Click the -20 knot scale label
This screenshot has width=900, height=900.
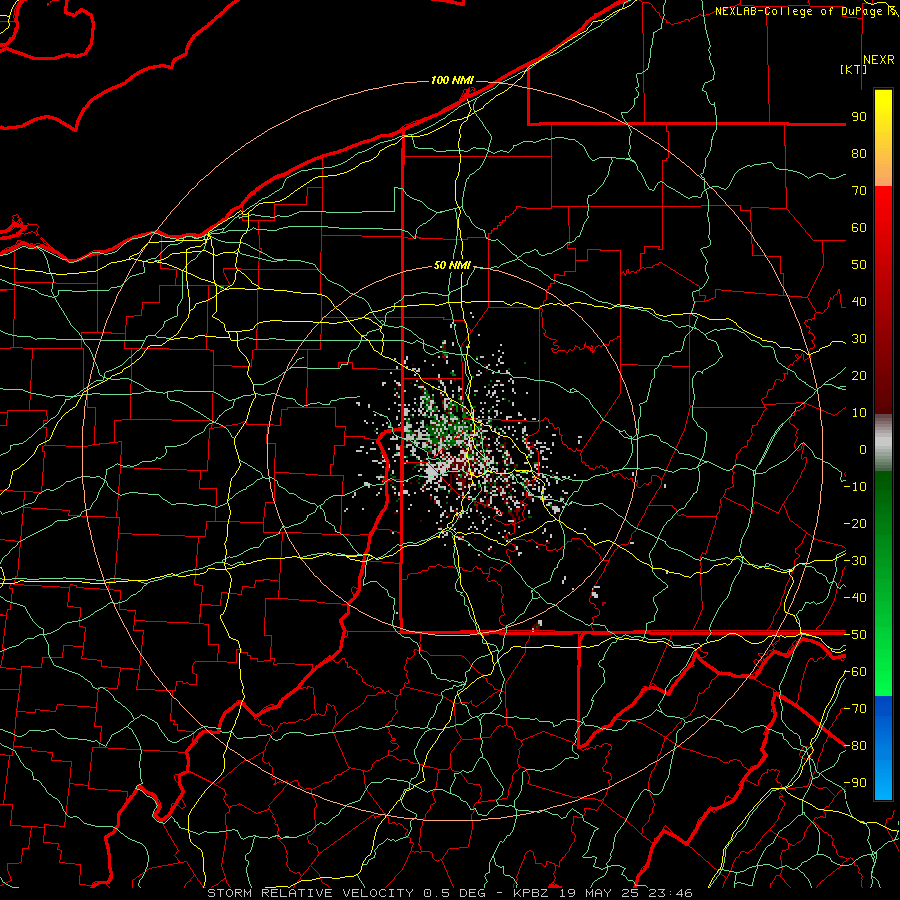point(855,524)
